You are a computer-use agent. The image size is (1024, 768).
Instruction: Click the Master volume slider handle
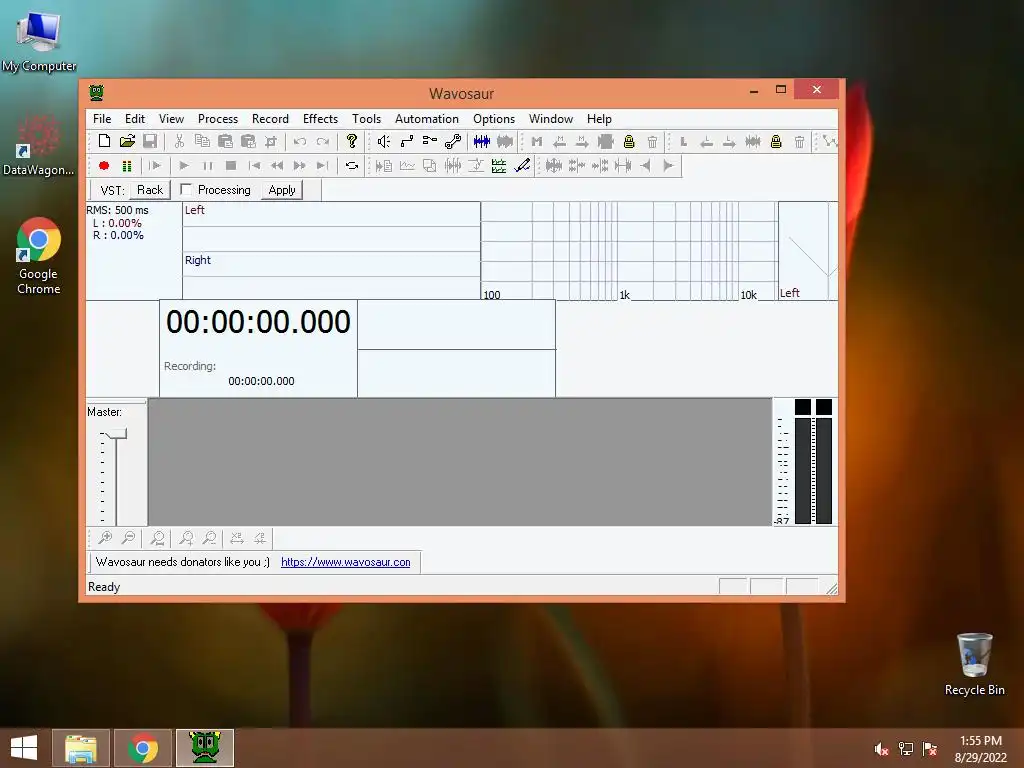[116, 434]
